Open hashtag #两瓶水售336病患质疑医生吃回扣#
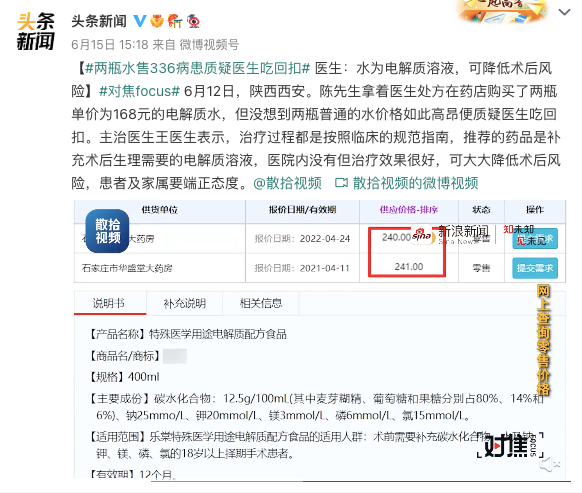 pos(197,68)
